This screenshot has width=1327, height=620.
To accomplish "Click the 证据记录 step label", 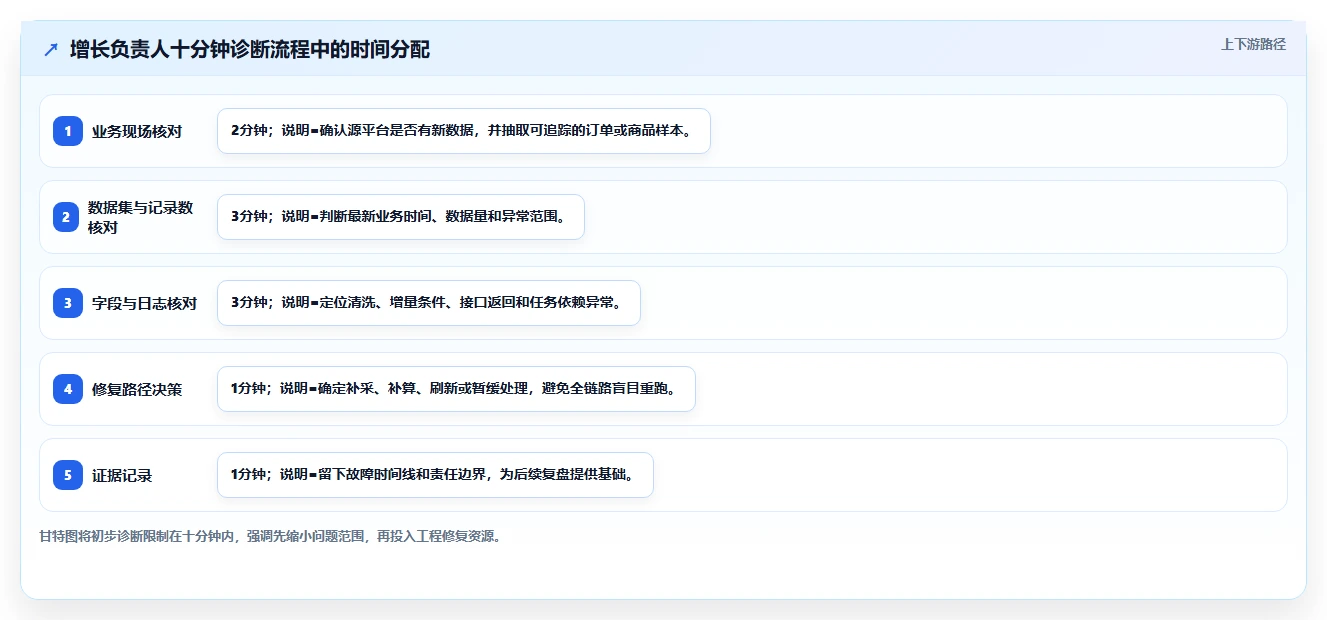I will coord(122,475).
